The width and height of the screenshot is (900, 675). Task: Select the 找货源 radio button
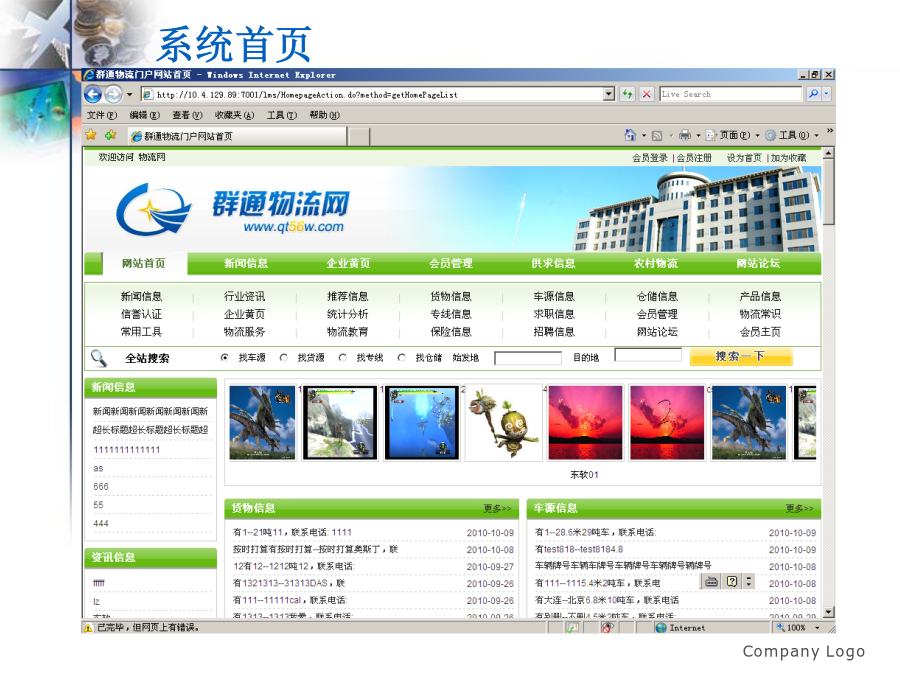(283, 357)
